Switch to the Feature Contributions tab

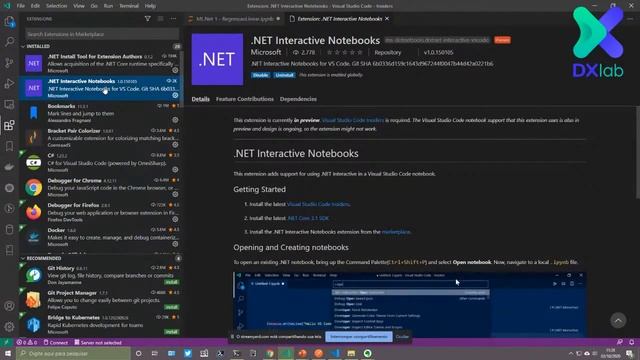click(244, 99)
